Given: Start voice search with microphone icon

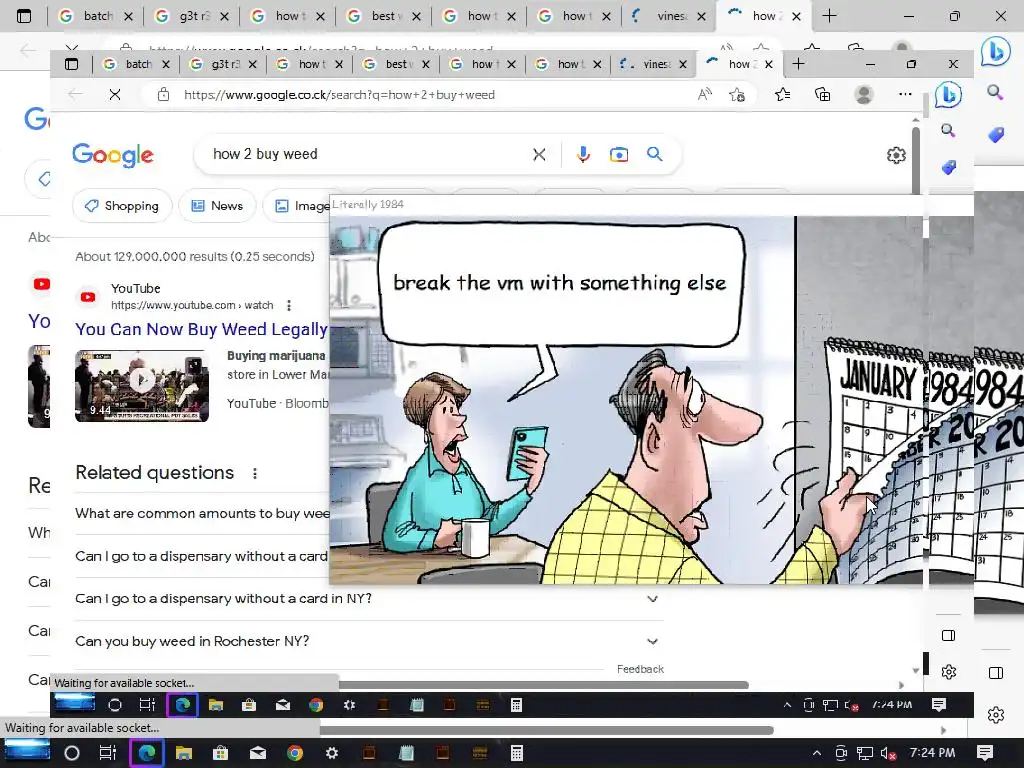Looking at the screenshot, I should [583, 154].
